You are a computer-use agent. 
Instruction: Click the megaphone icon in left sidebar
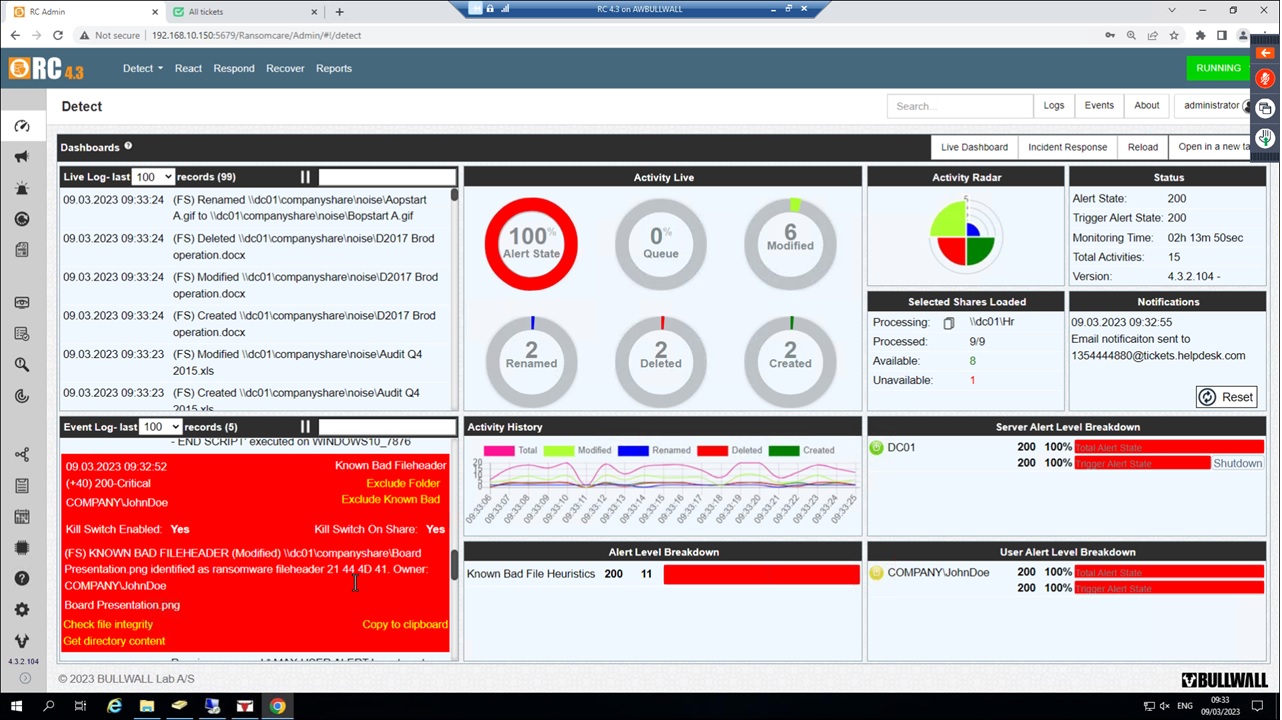click(x=22, y=157)
